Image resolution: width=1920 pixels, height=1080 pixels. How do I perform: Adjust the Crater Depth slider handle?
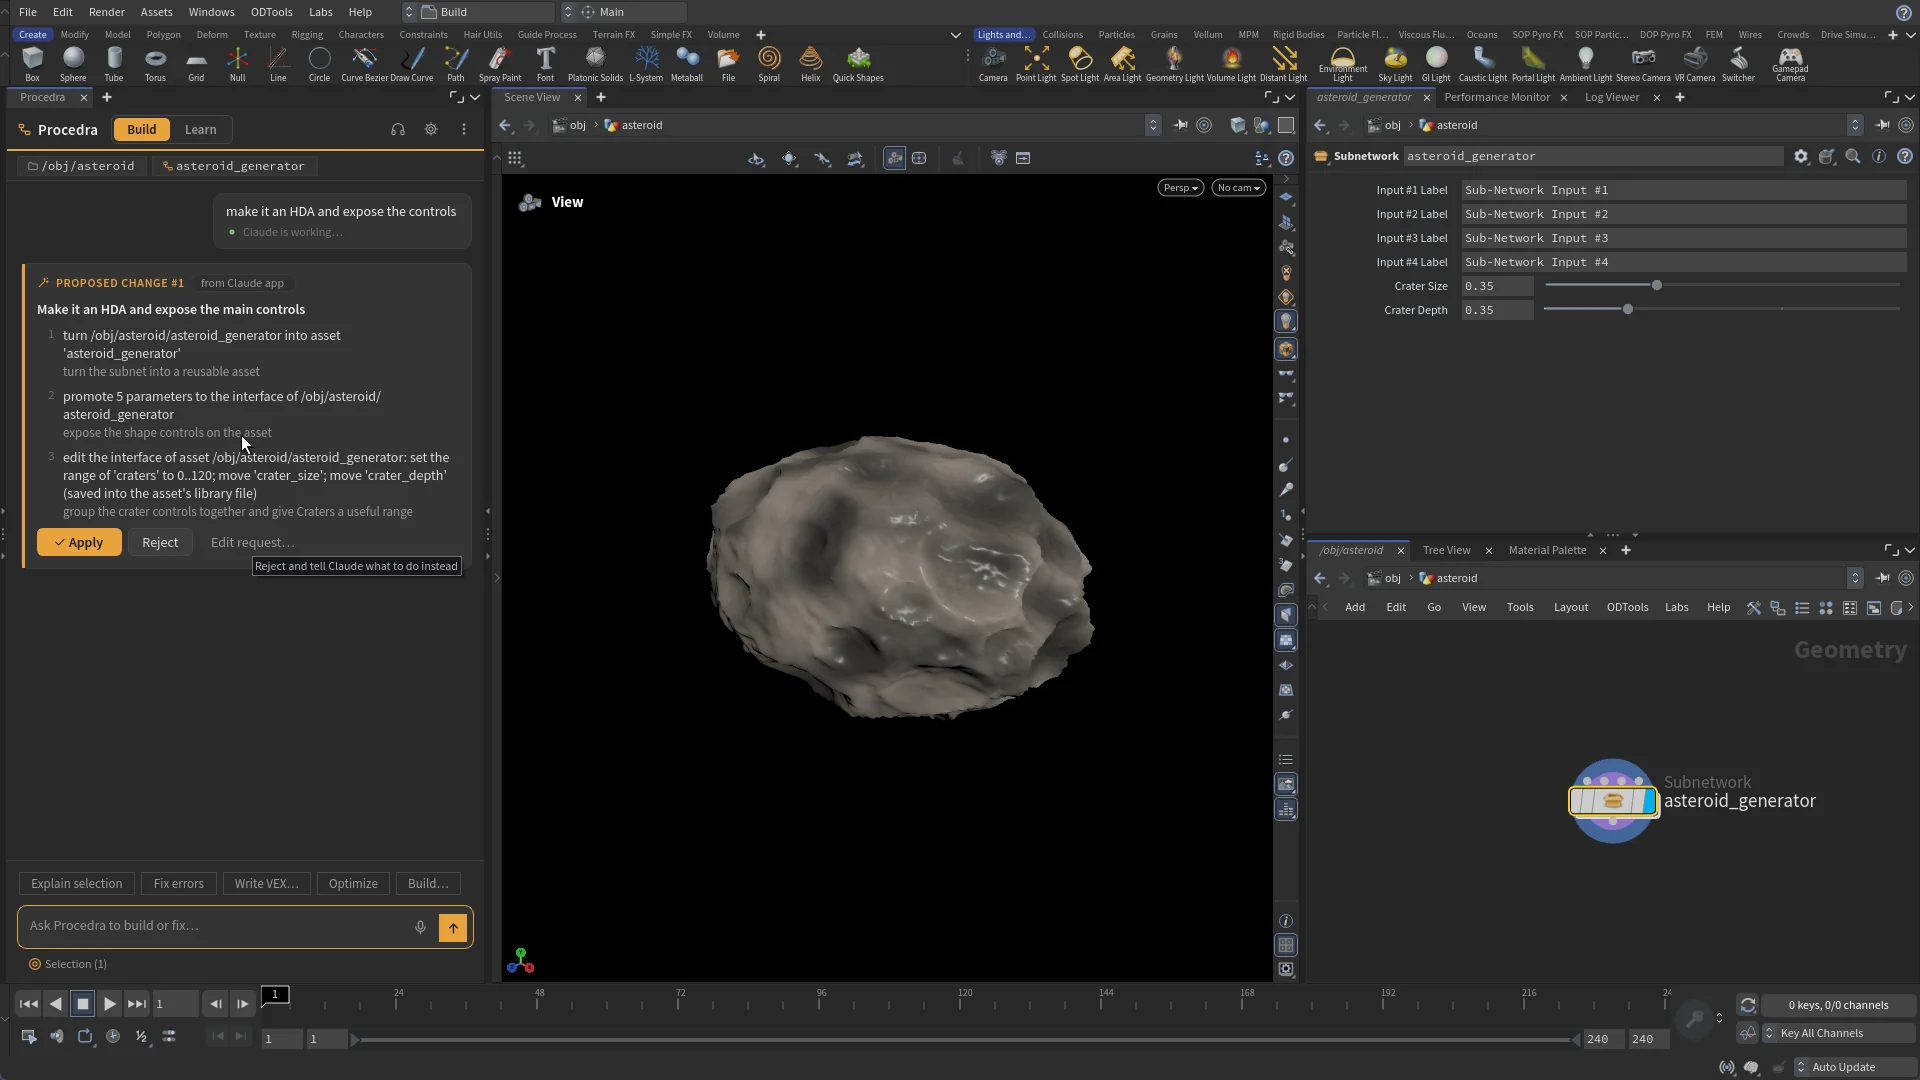click(x=1628, y=310)
